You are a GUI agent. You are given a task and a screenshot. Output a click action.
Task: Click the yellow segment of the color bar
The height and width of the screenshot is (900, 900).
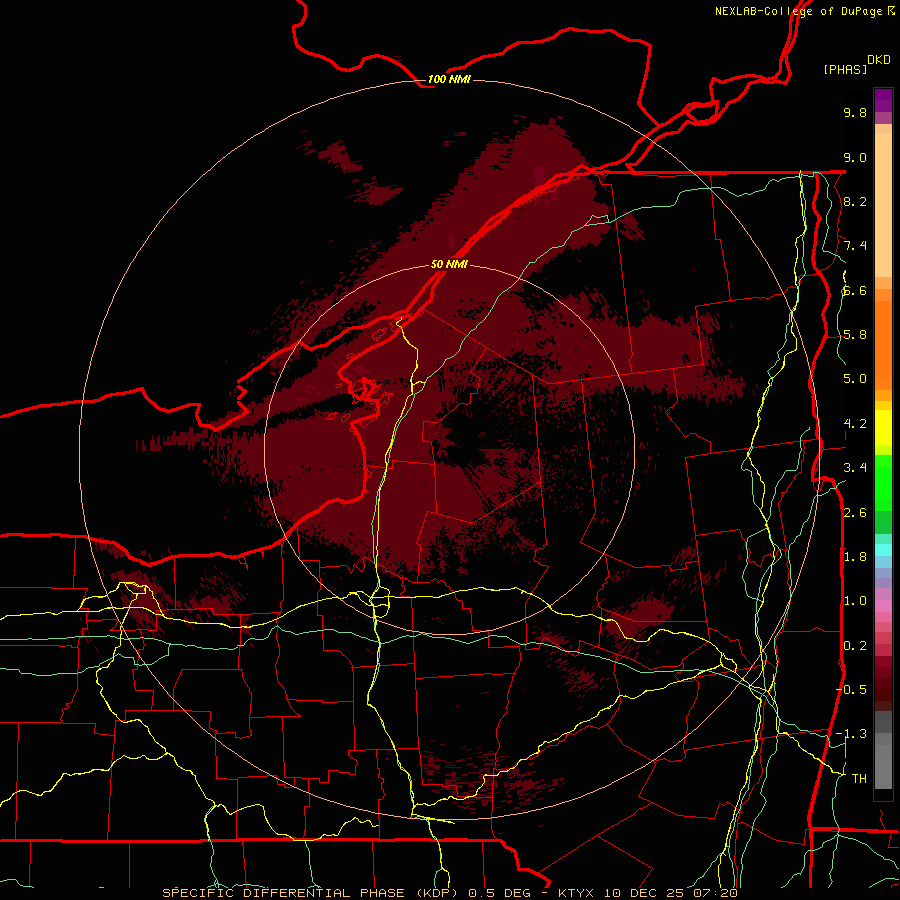click(883, 428)
